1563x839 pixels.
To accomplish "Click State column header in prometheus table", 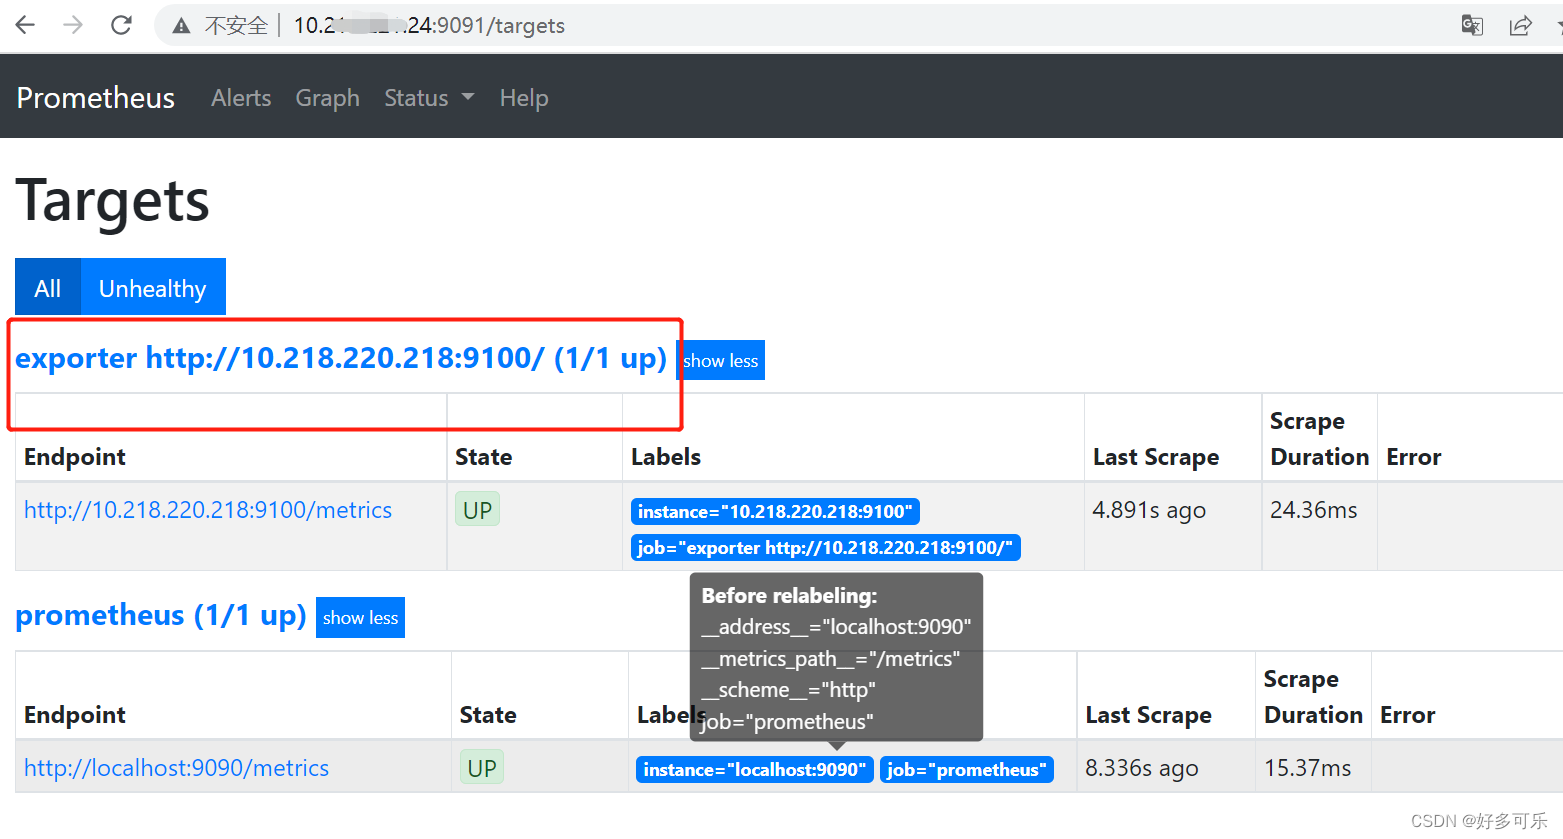I will [x=488, y=715].
